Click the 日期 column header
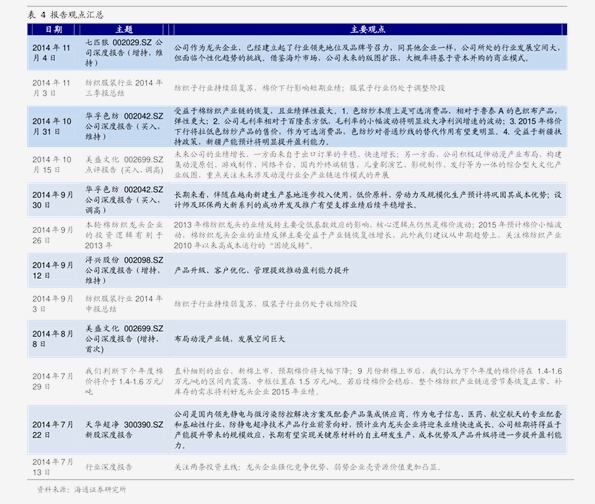The width and height of the screenshot is (595, 504). tap(54, 29)
